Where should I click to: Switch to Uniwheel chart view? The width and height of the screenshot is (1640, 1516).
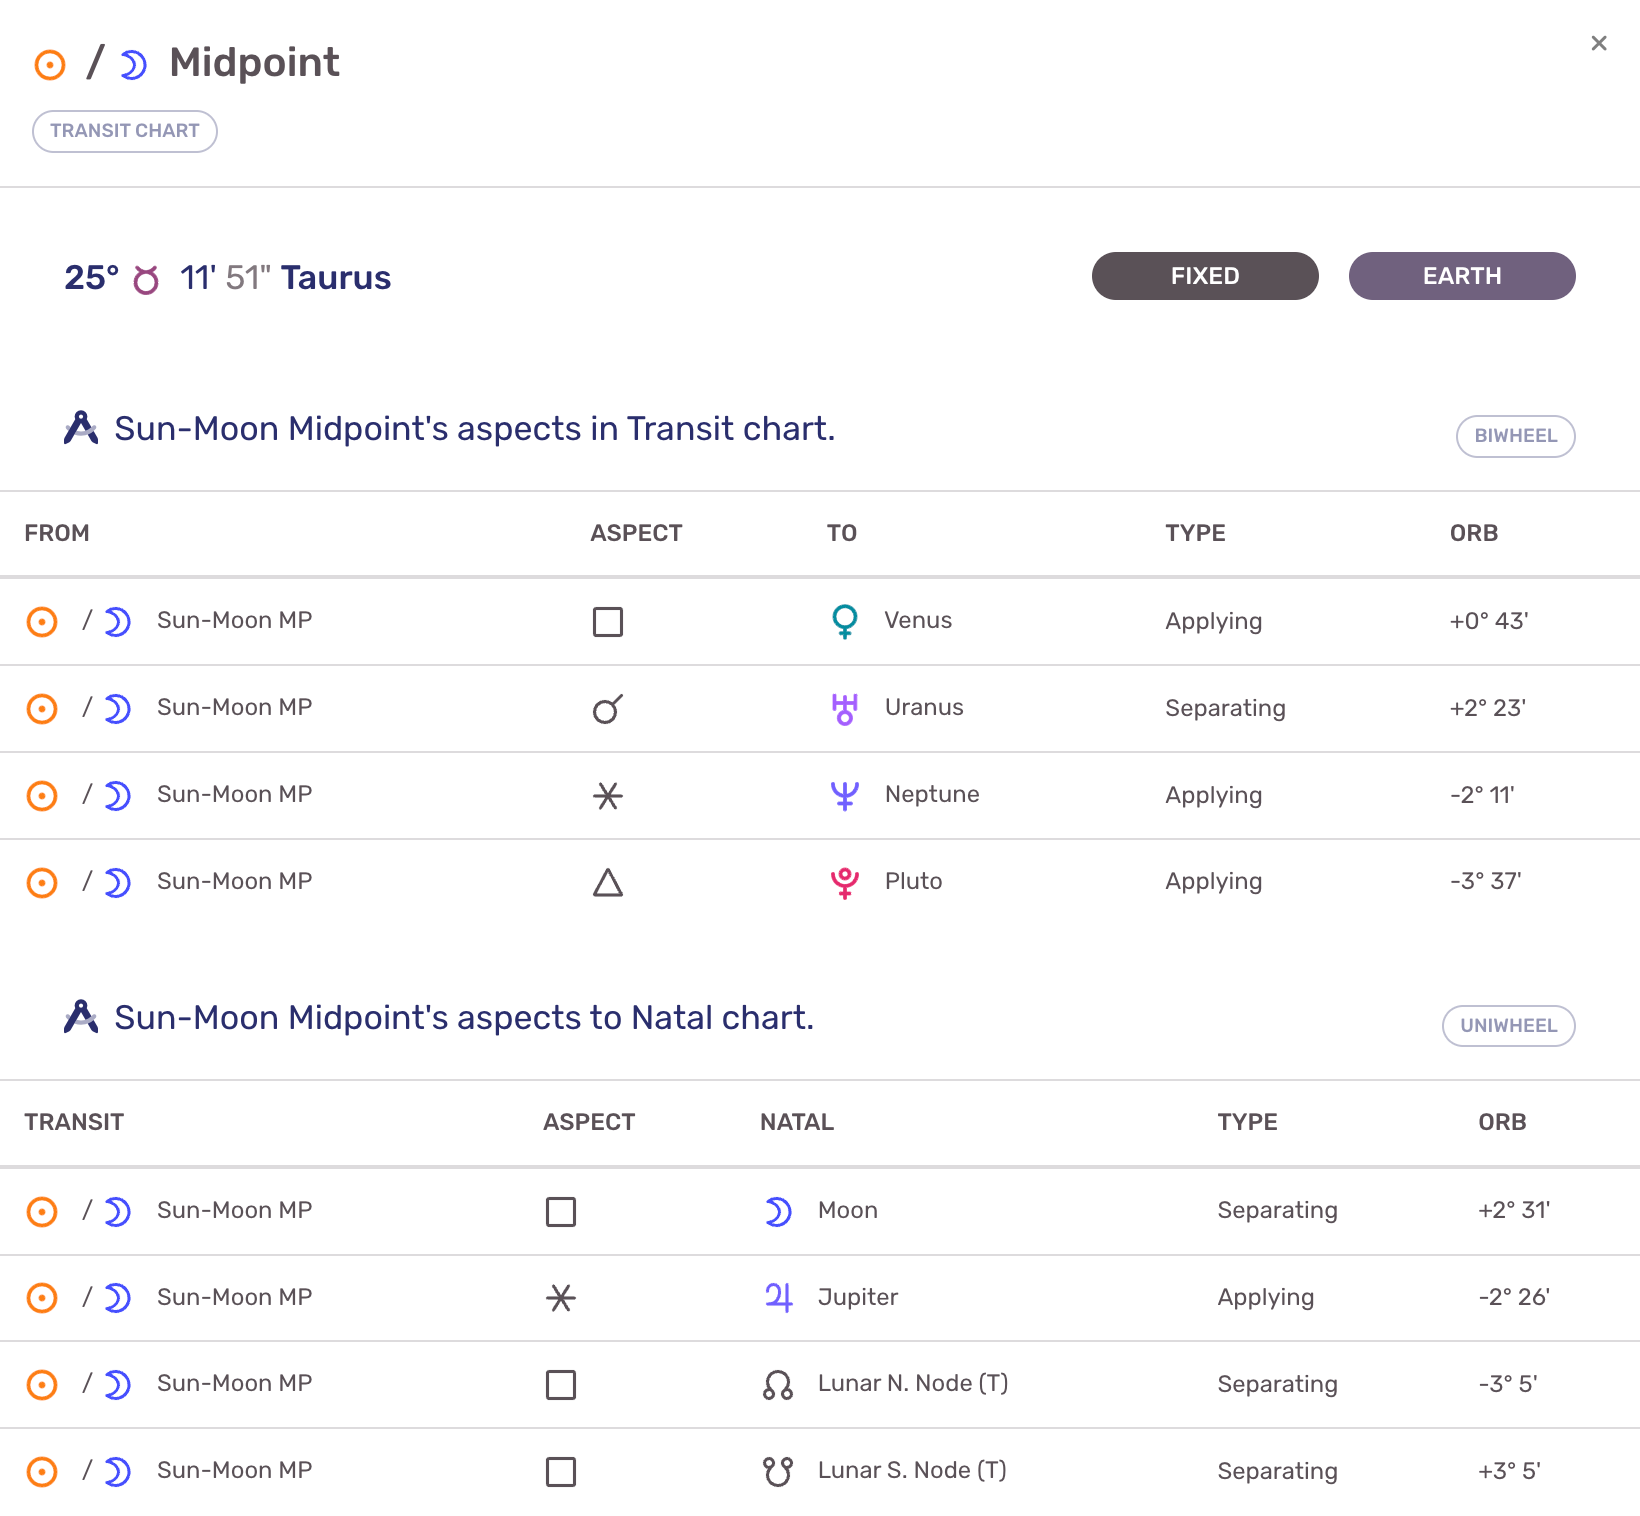click(1508, 1026)
